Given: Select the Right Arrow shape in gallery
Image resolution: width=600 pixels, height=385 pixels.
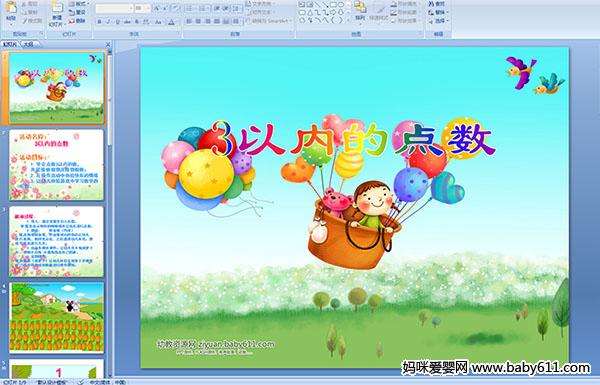Looking at the screenshot, I should [x=333, y=12].
